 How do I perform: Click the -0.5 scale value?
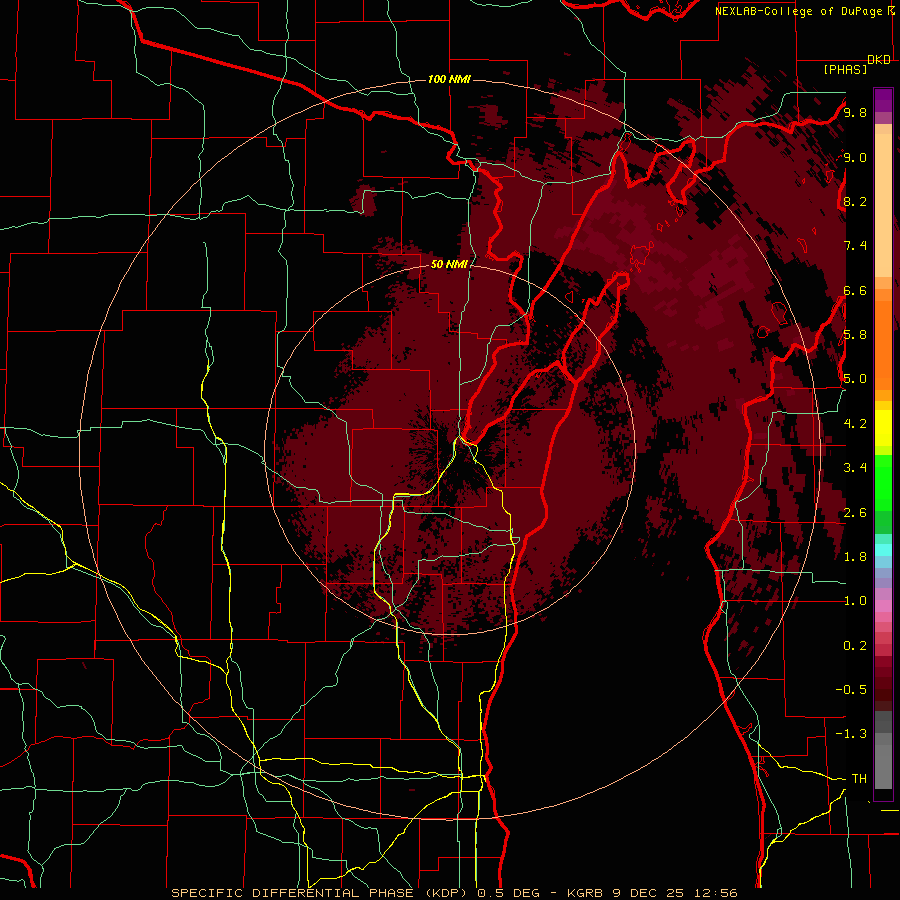[x=851, y=690]
